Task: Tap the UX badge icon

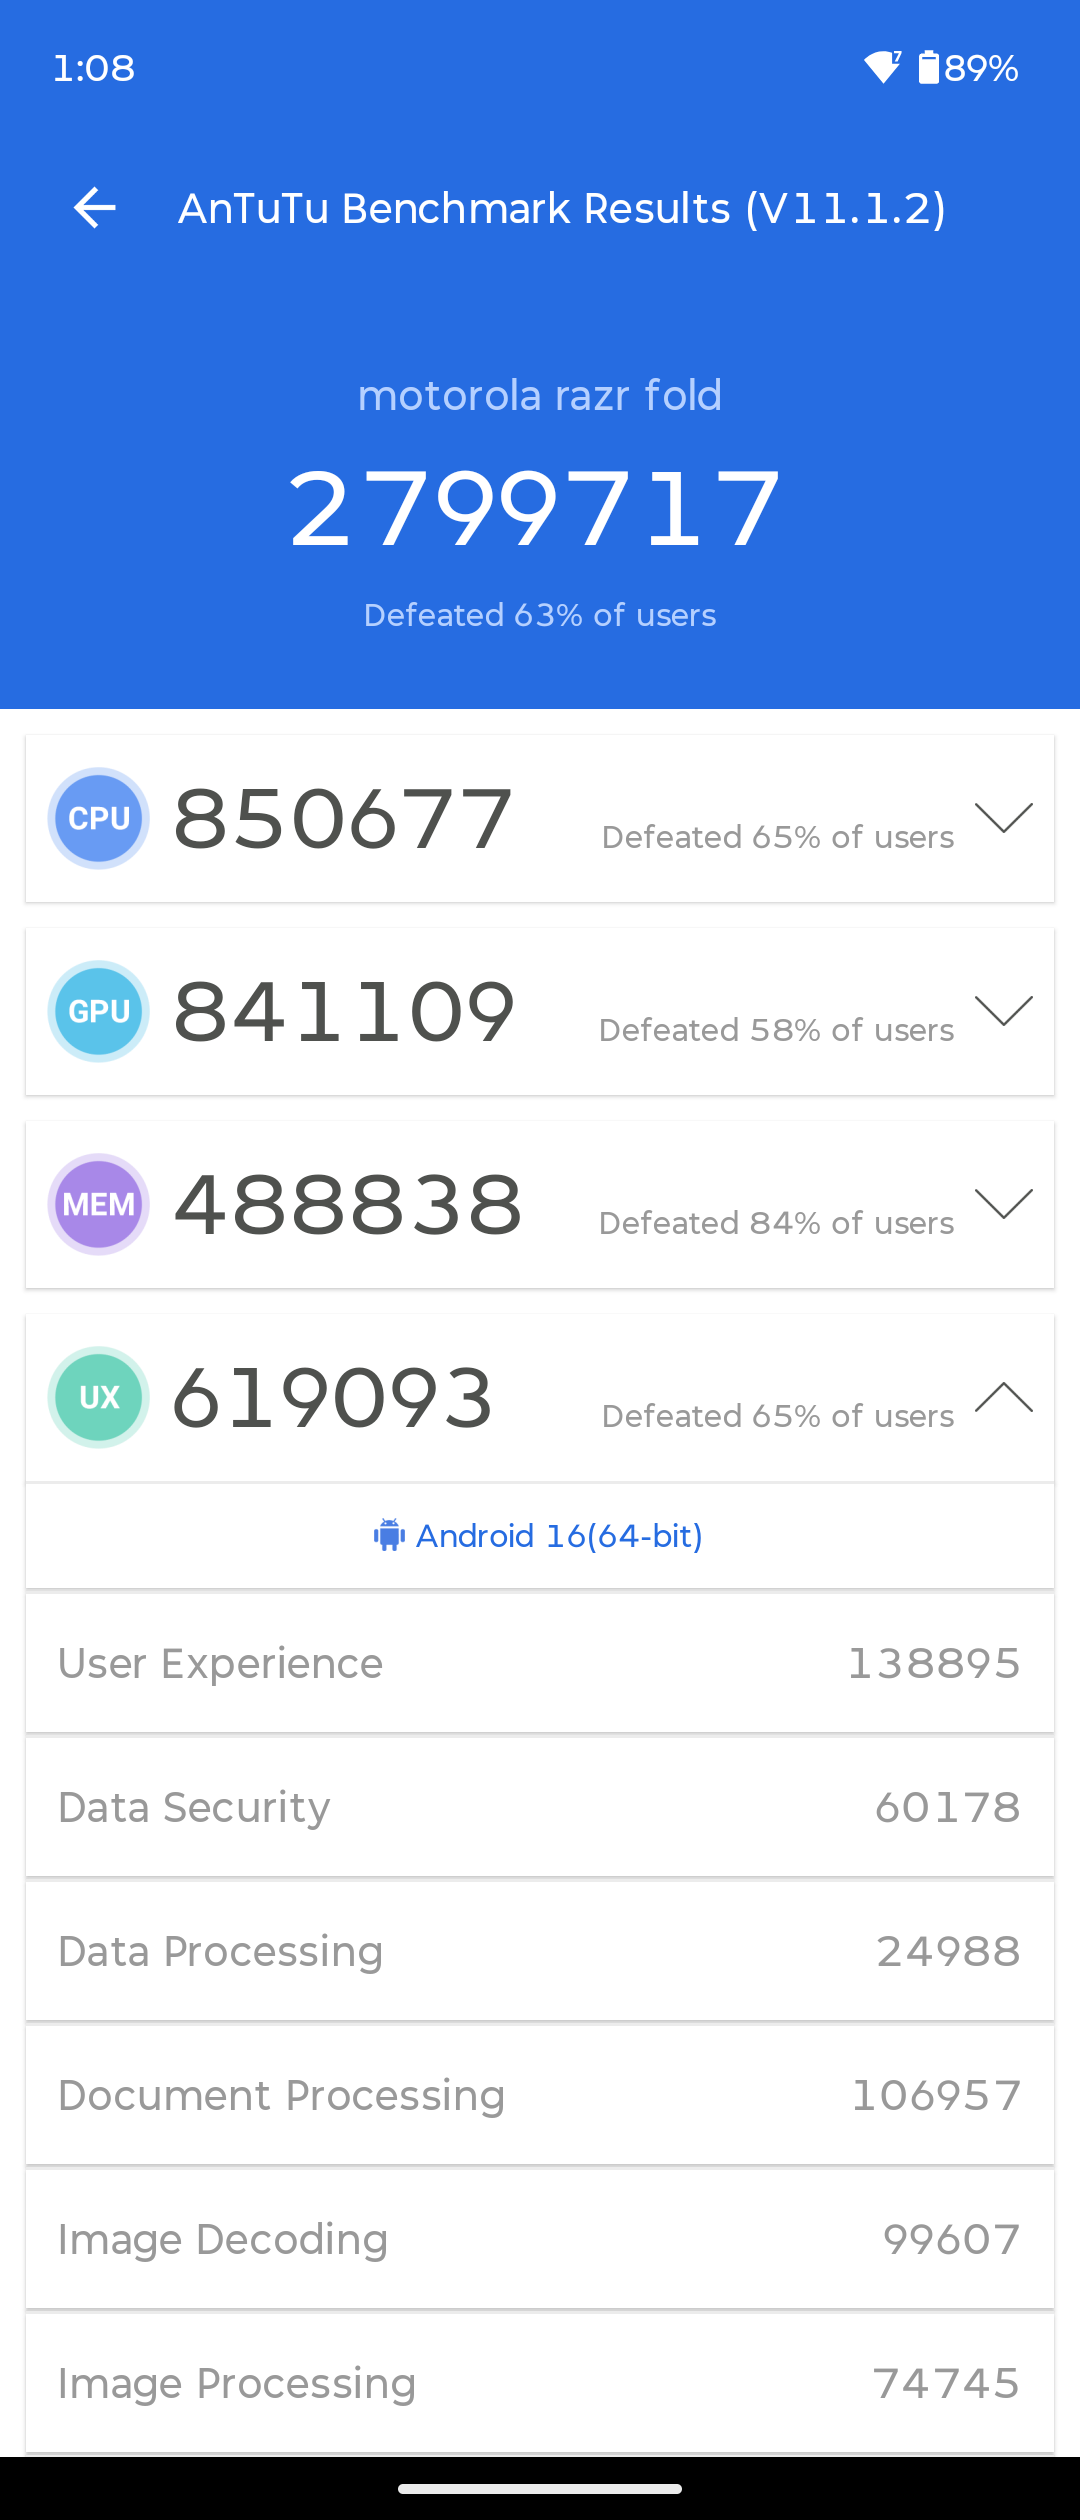Action: (x=99, y=1397)
